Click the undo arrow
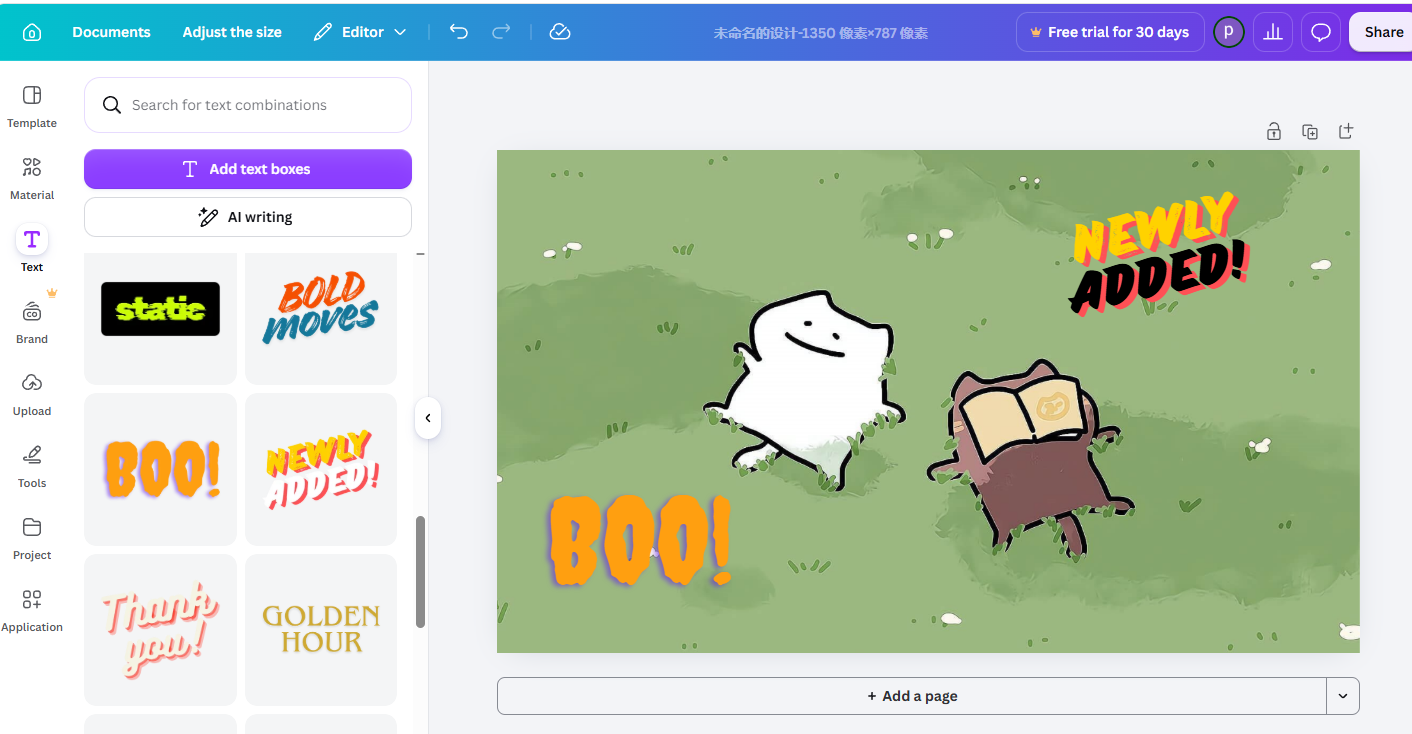Screen dimensions: 1412x734 pyautogui.click(x=459, y=32)
